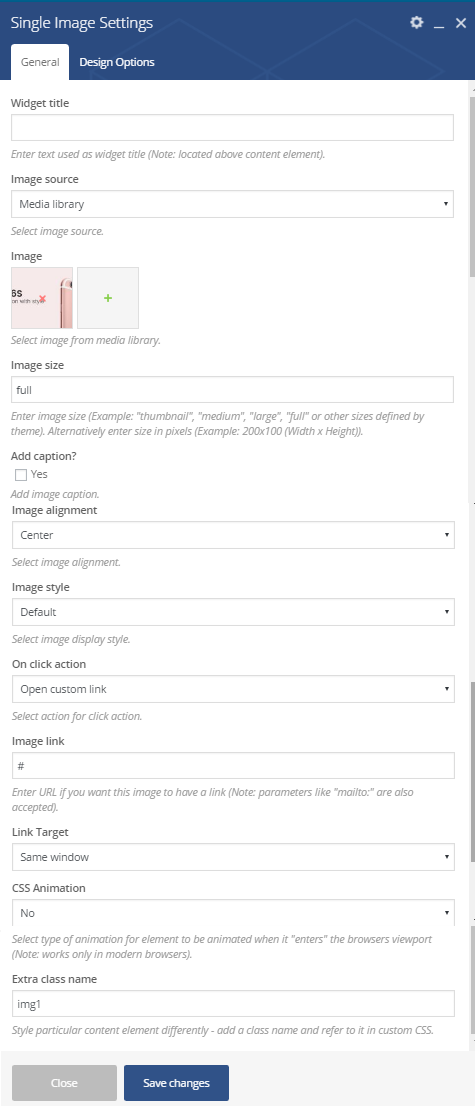Click the Image link text field

coord(233,766)
